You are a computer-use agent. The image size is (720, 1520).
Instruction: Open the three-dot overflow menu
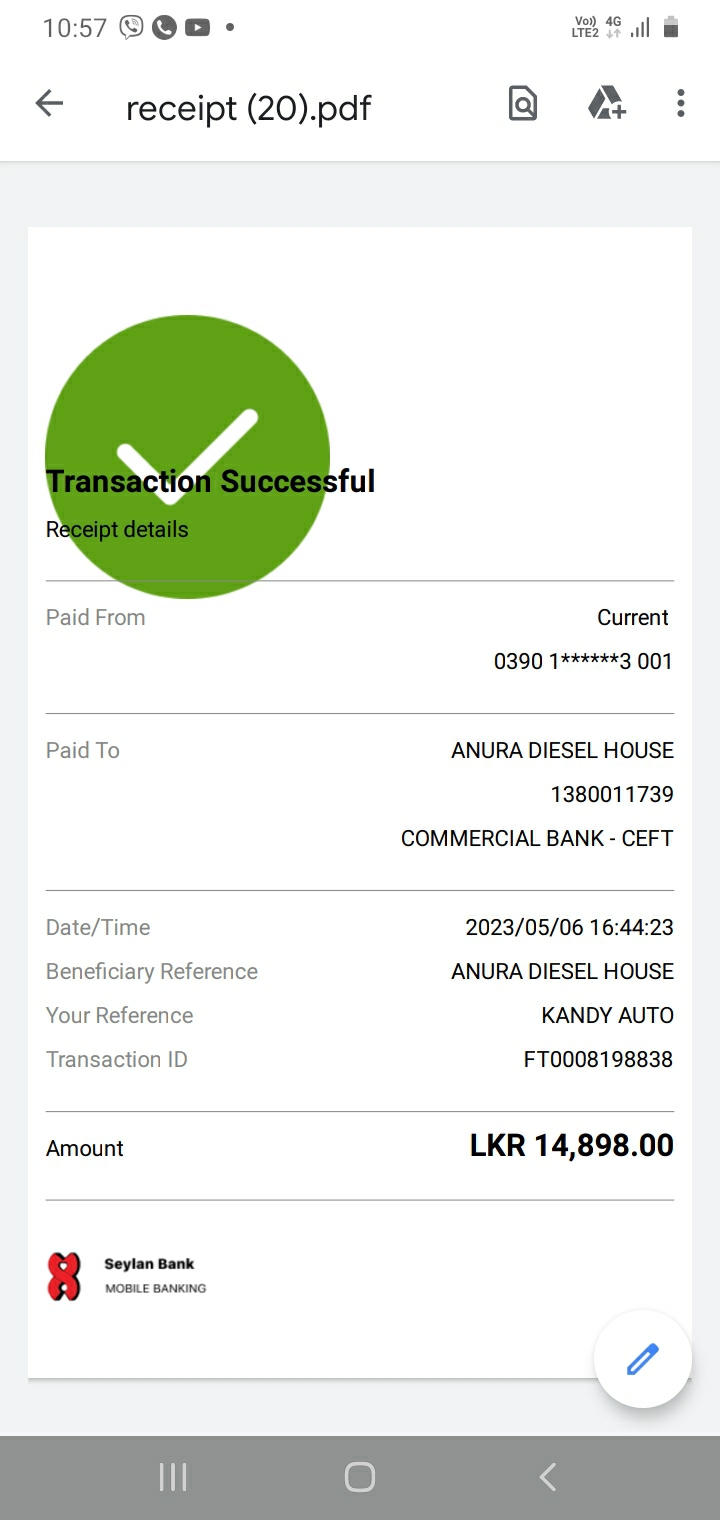pyautogui.click(x=680, y=103)
